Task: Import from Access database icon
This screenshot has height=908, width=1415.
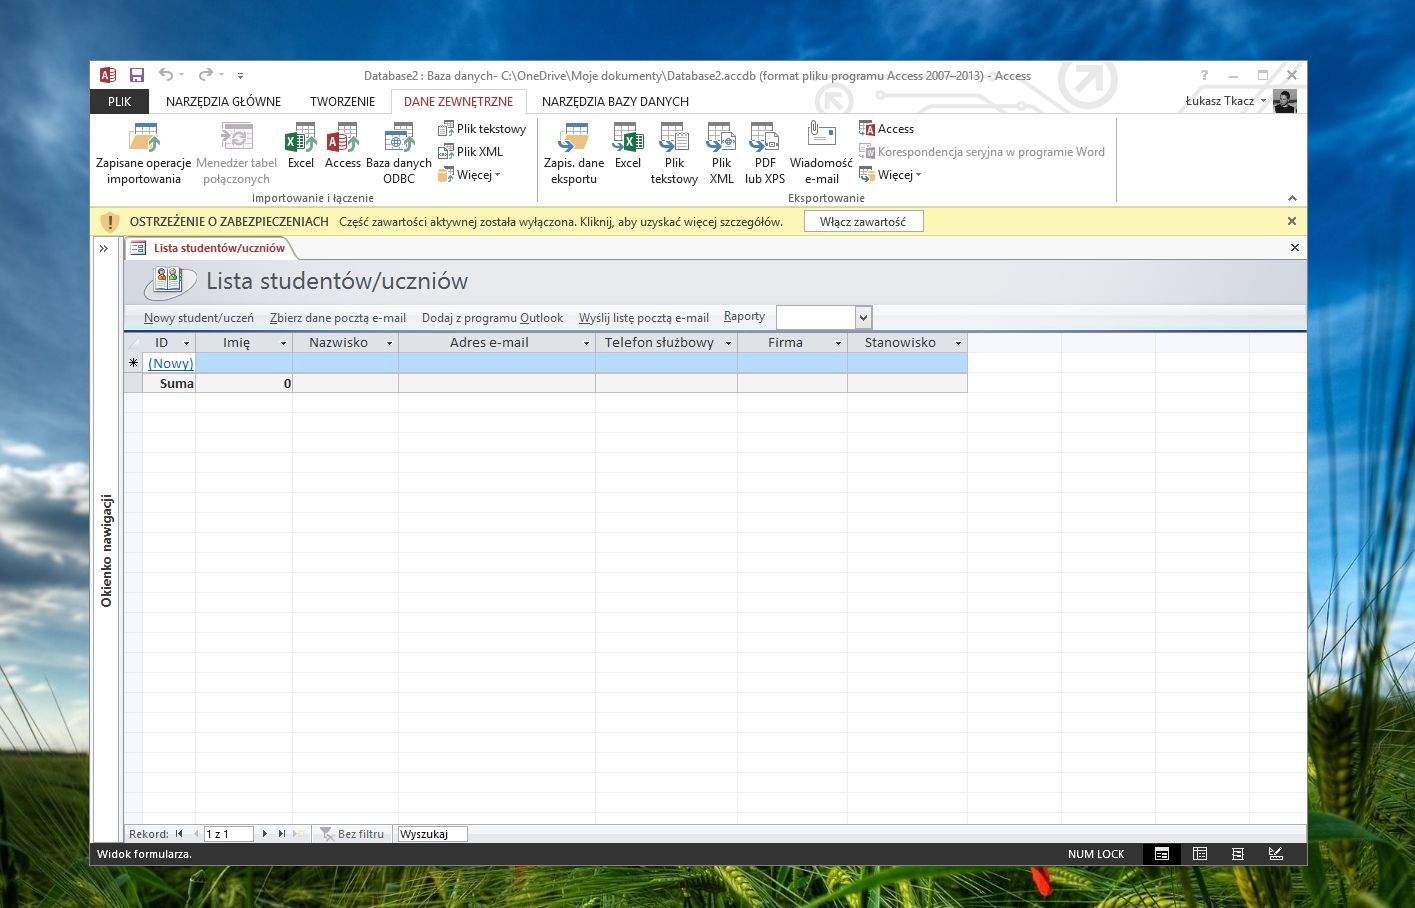Action: 342,146
